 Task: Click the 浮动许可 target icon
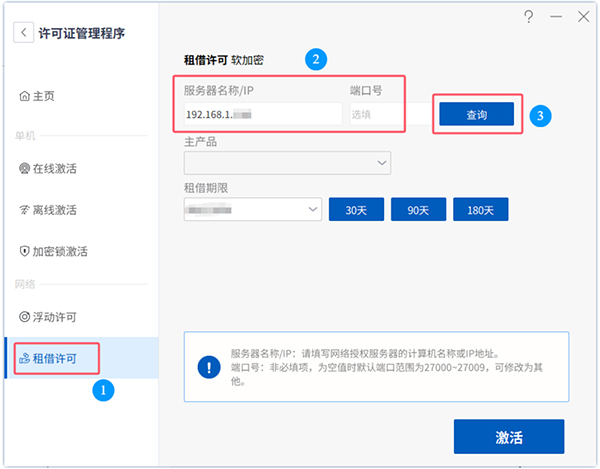click(x=24, y=317)
